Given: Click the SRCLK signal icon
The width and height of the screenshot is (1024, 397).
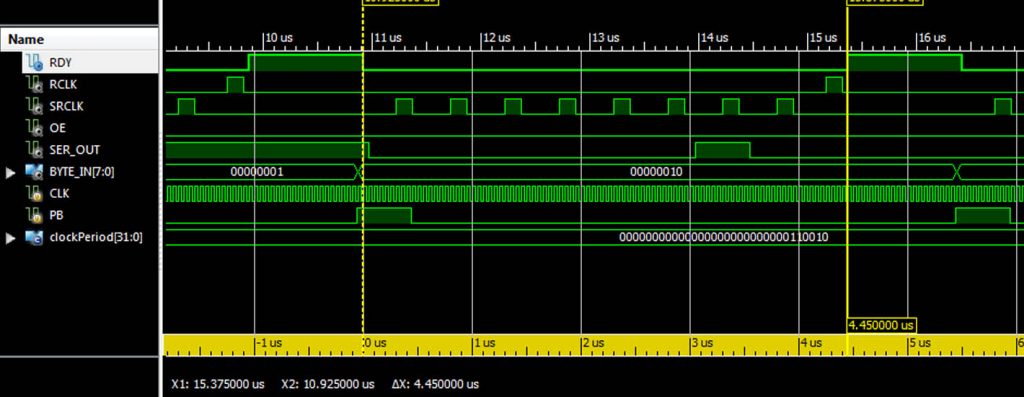Looking at the screenshot, I should point(34,106).
